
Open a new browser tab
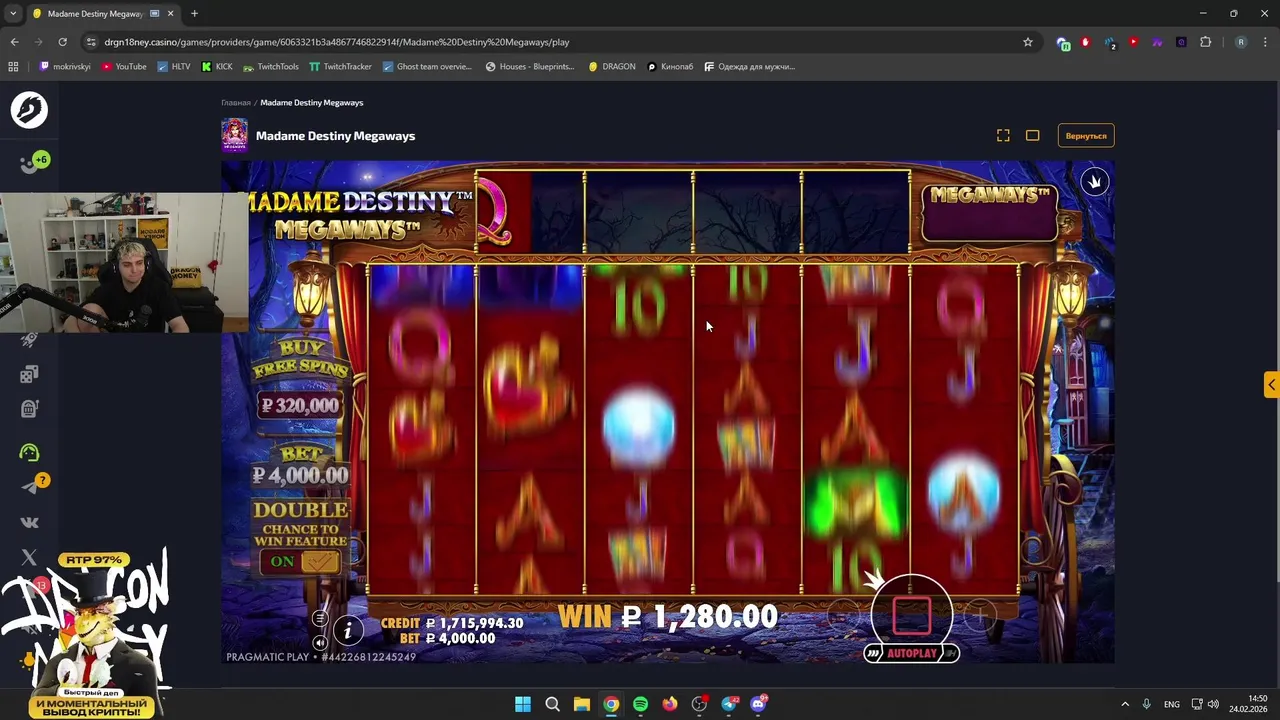tap(194, 14)
